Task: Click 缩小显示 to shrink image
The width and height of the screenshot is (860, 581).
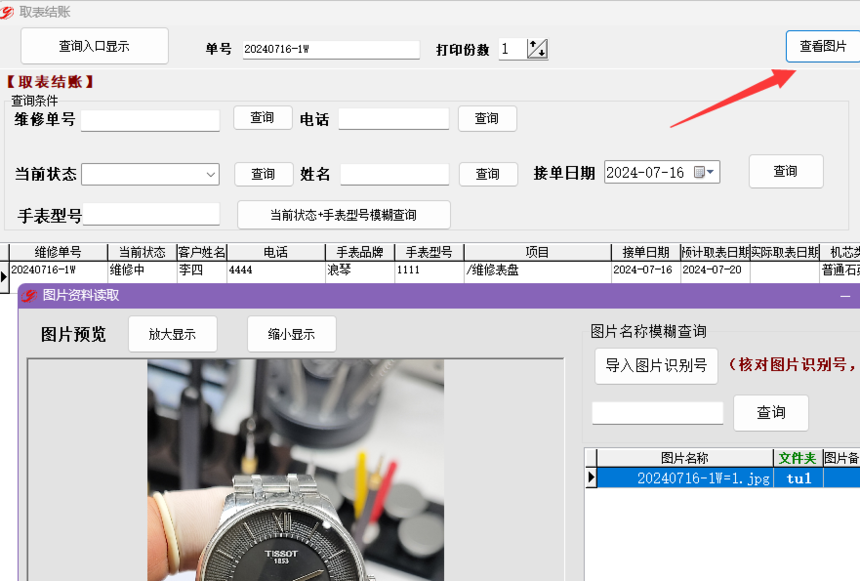Action: click(x=292, y=334)
